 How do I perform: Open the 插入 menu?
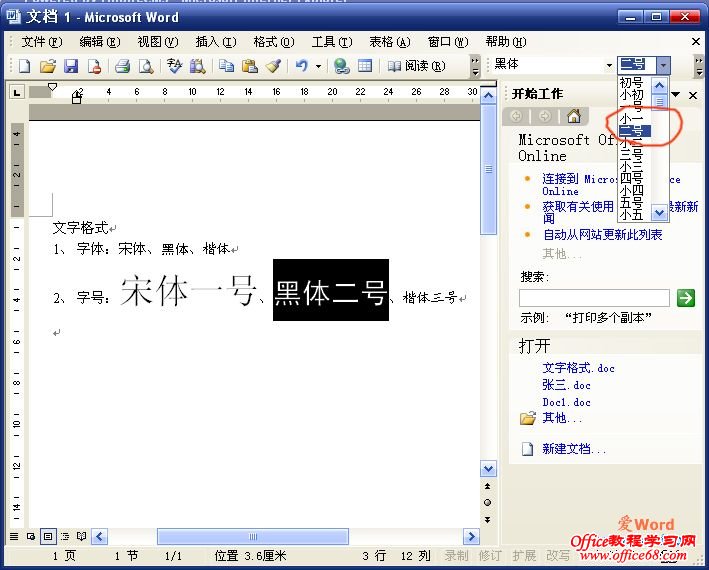click(x=215, y=42)
